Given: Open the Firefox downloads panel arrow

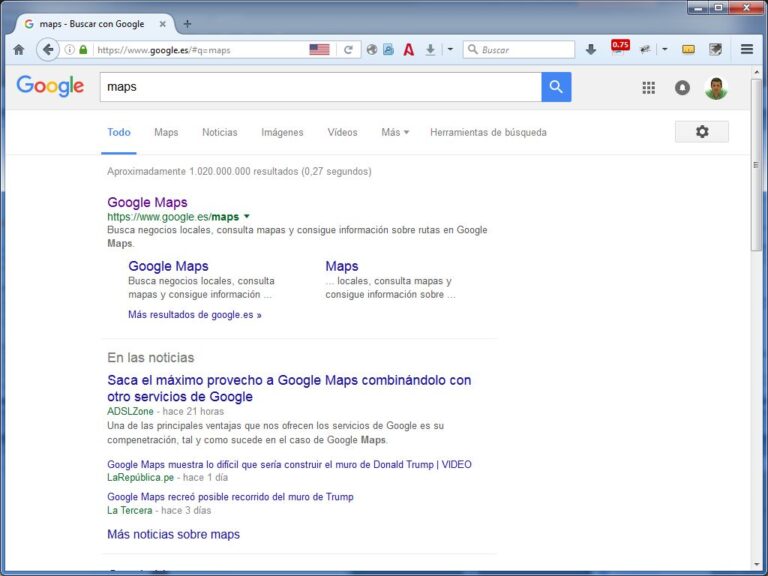Looking at the screenshot, I should coord(591,49).
